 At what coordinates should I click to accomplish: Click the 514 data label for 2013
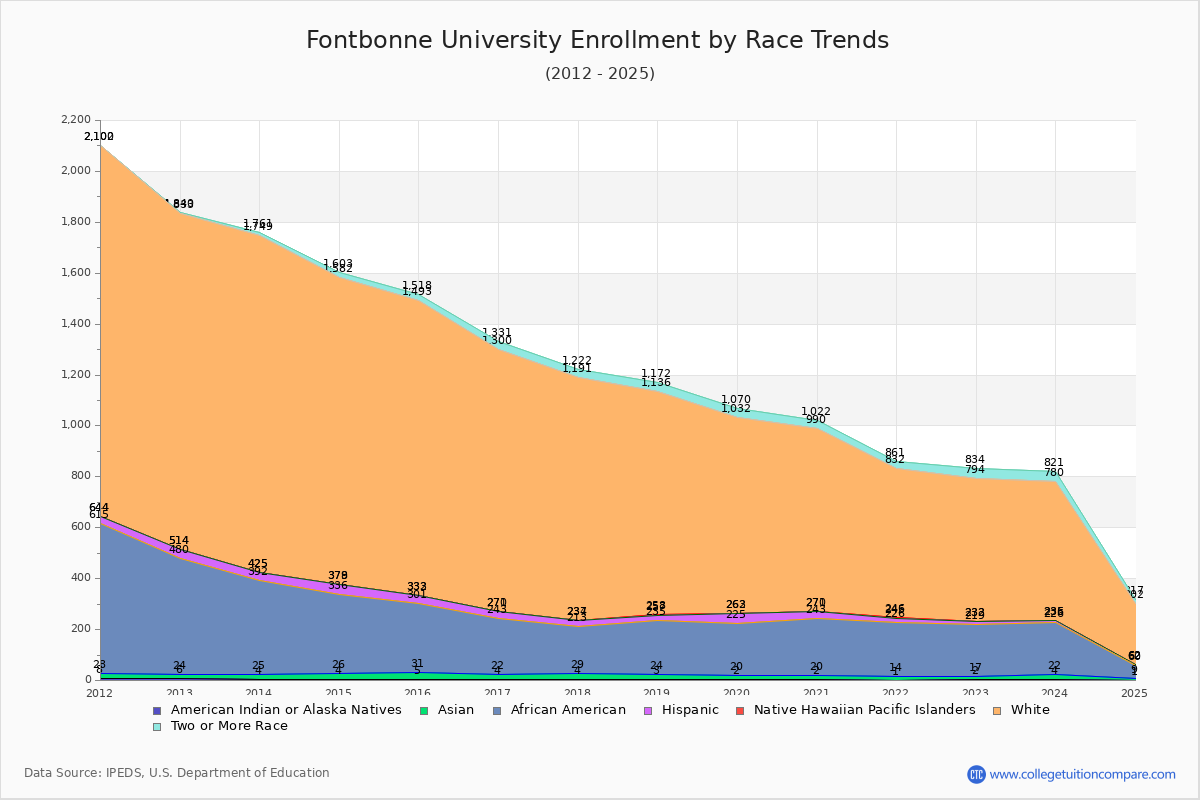[x=179, y=540]
